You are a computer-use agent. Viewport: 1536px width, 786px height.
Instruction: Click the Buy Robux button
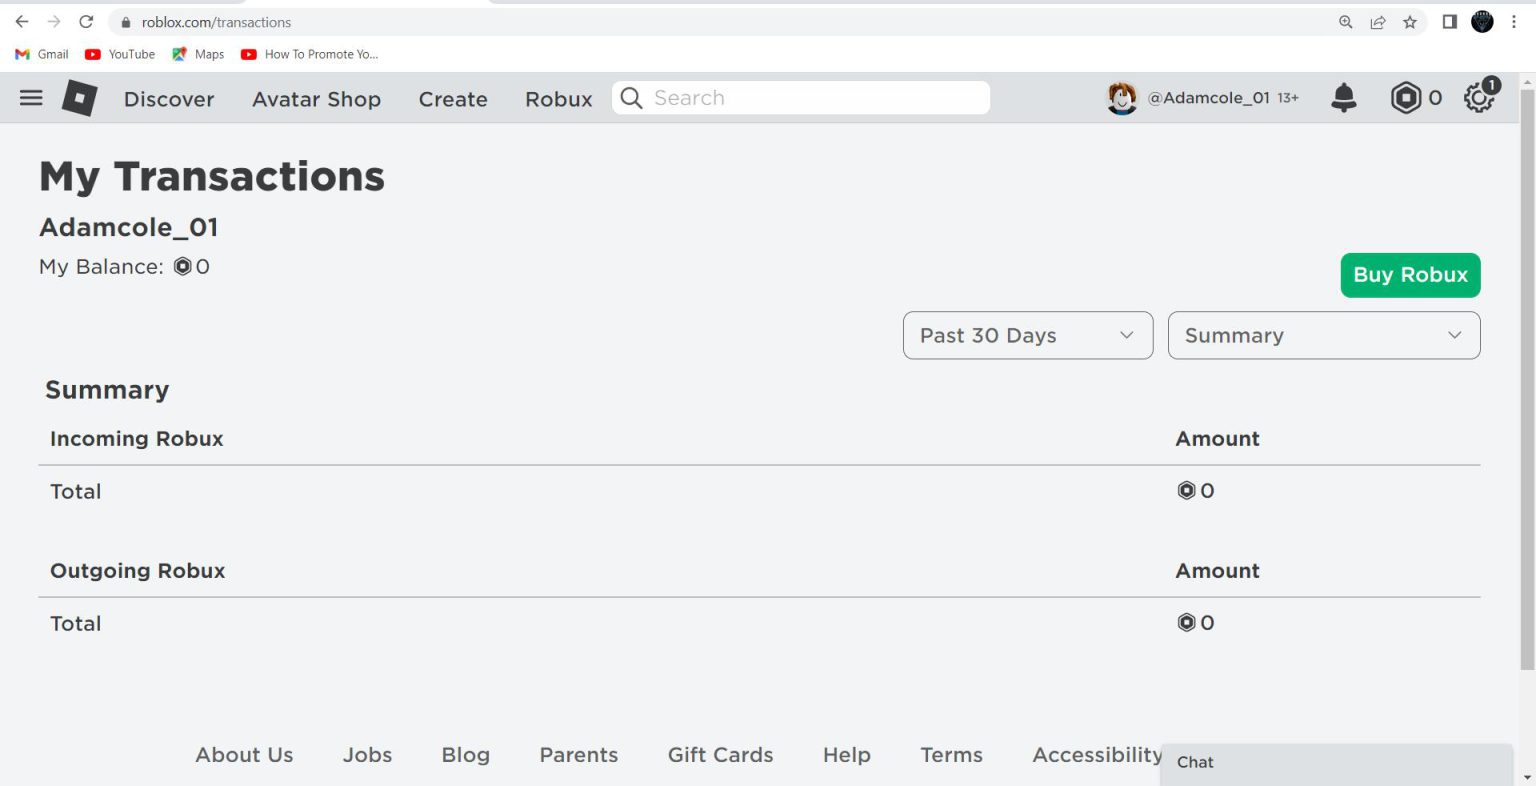point(1410,275)
